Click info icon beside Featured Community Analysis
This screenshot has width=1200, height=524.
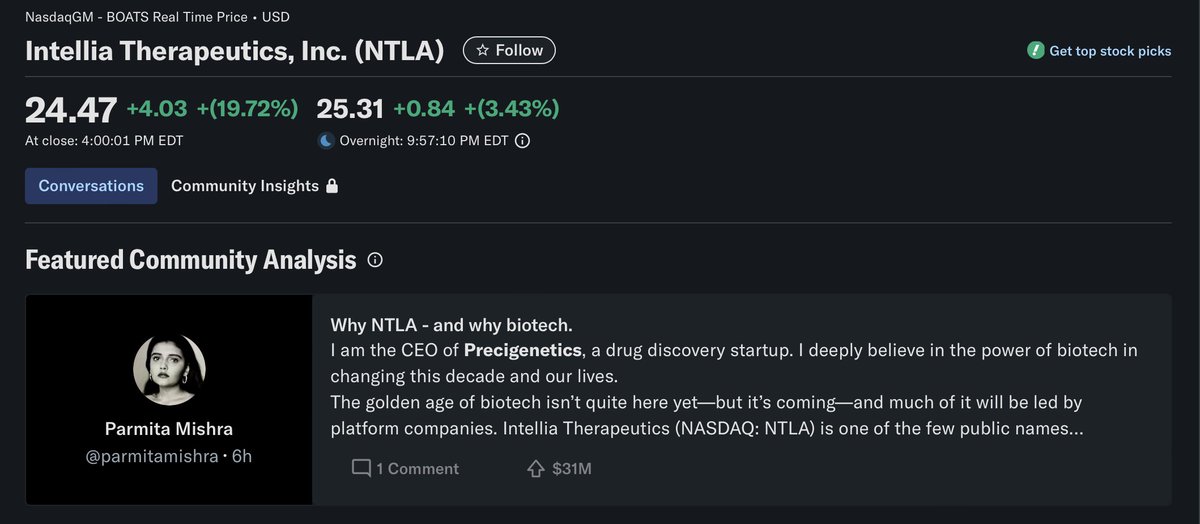(x=375, y=260)
